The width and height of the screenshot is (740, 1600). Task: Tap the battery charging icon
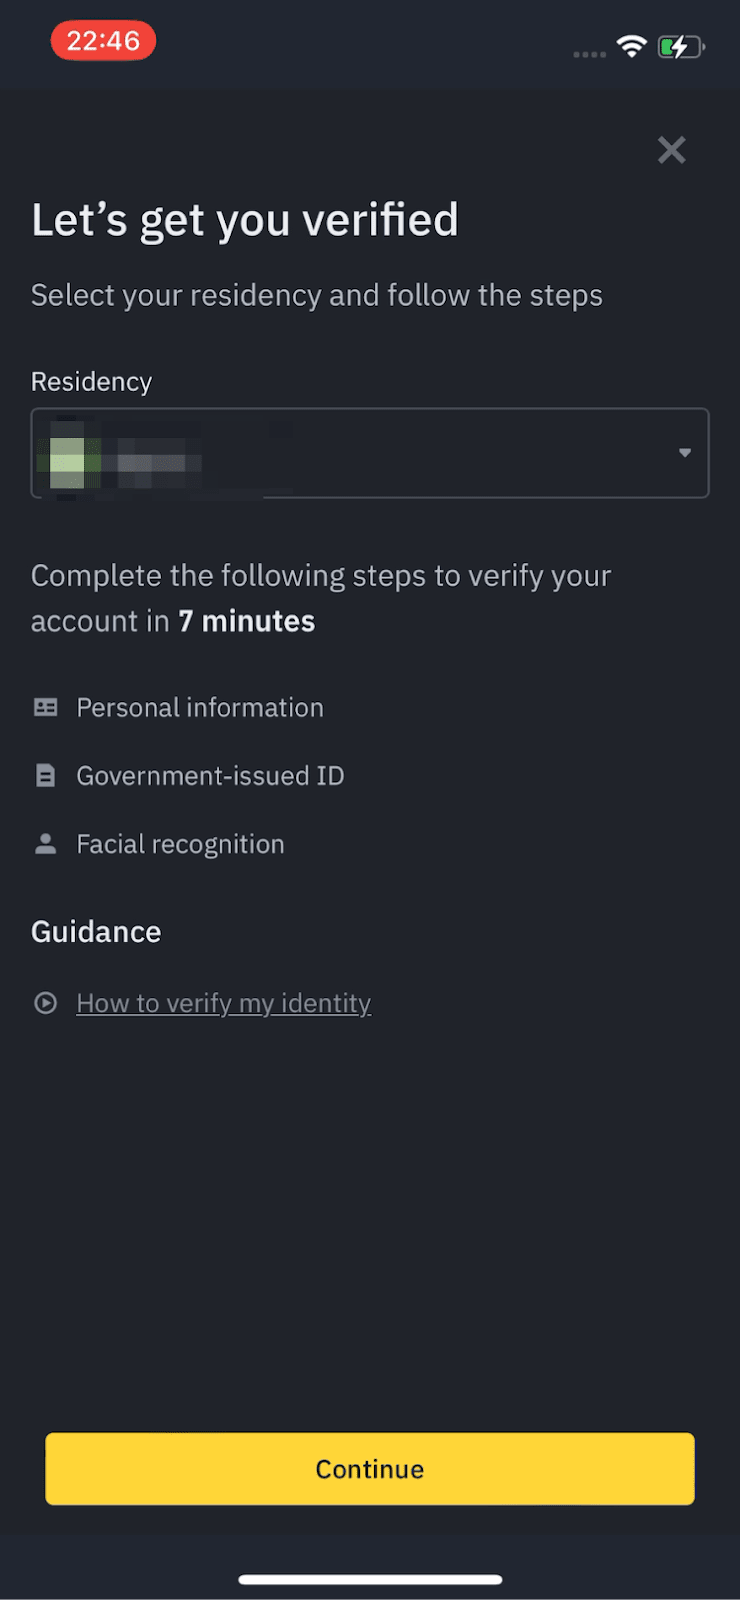click(x=680, y=46)
